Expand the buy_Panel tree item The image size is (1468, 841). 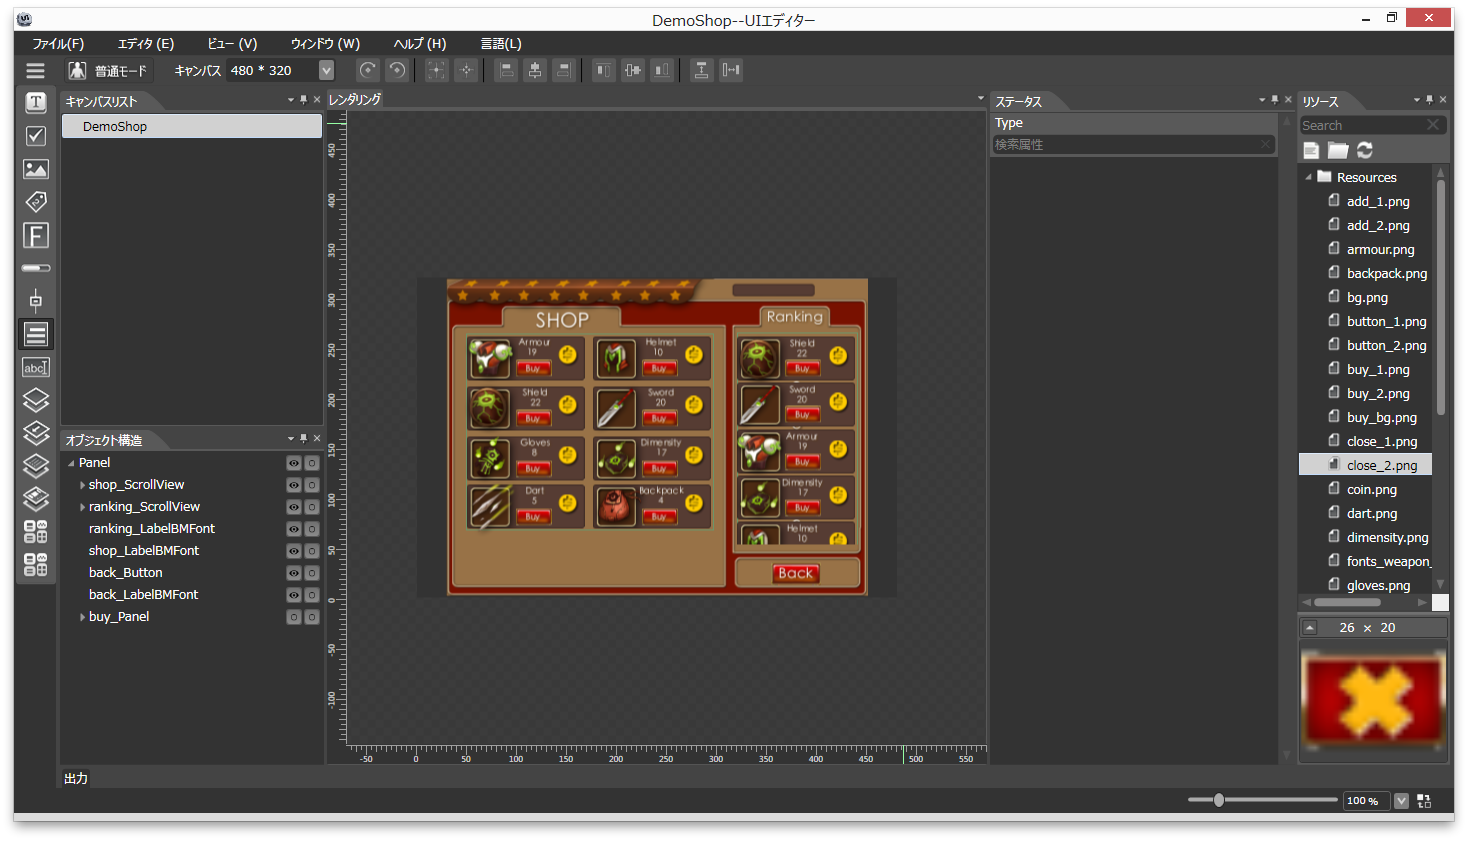(x=82, y=616)
